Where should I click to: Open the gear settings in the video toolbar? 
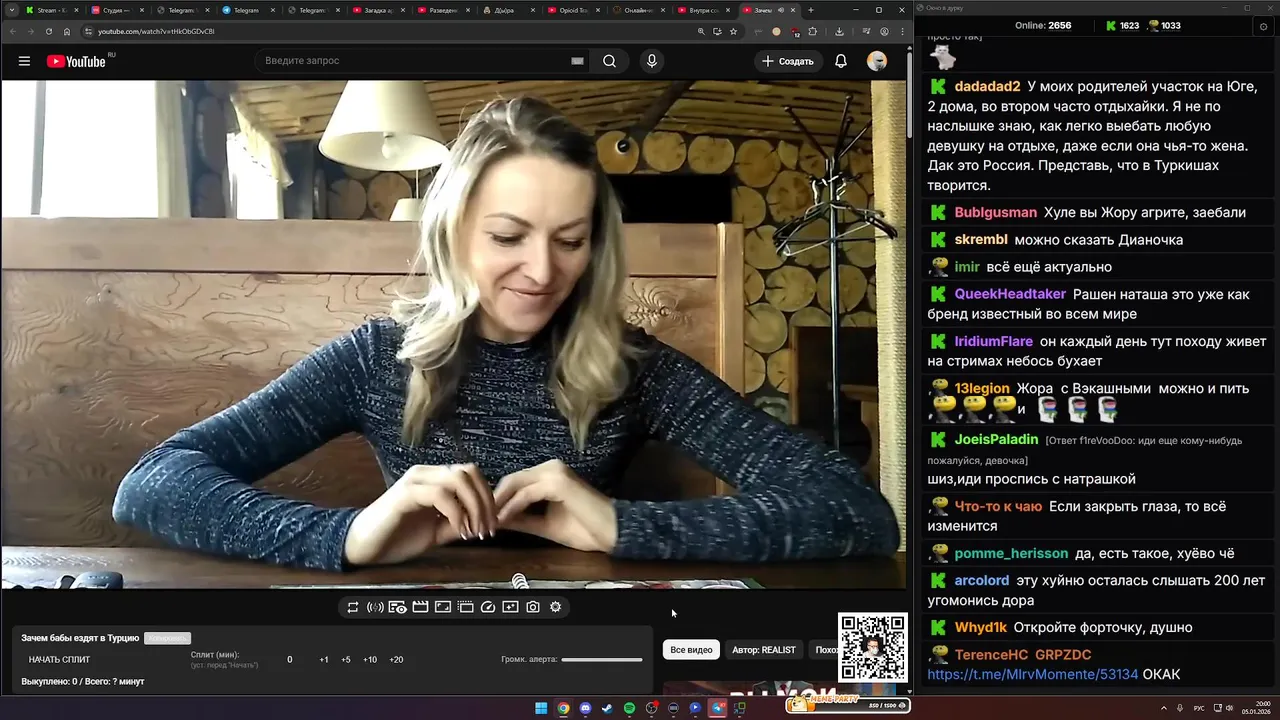pyautogui.click(x=556, y=607)
